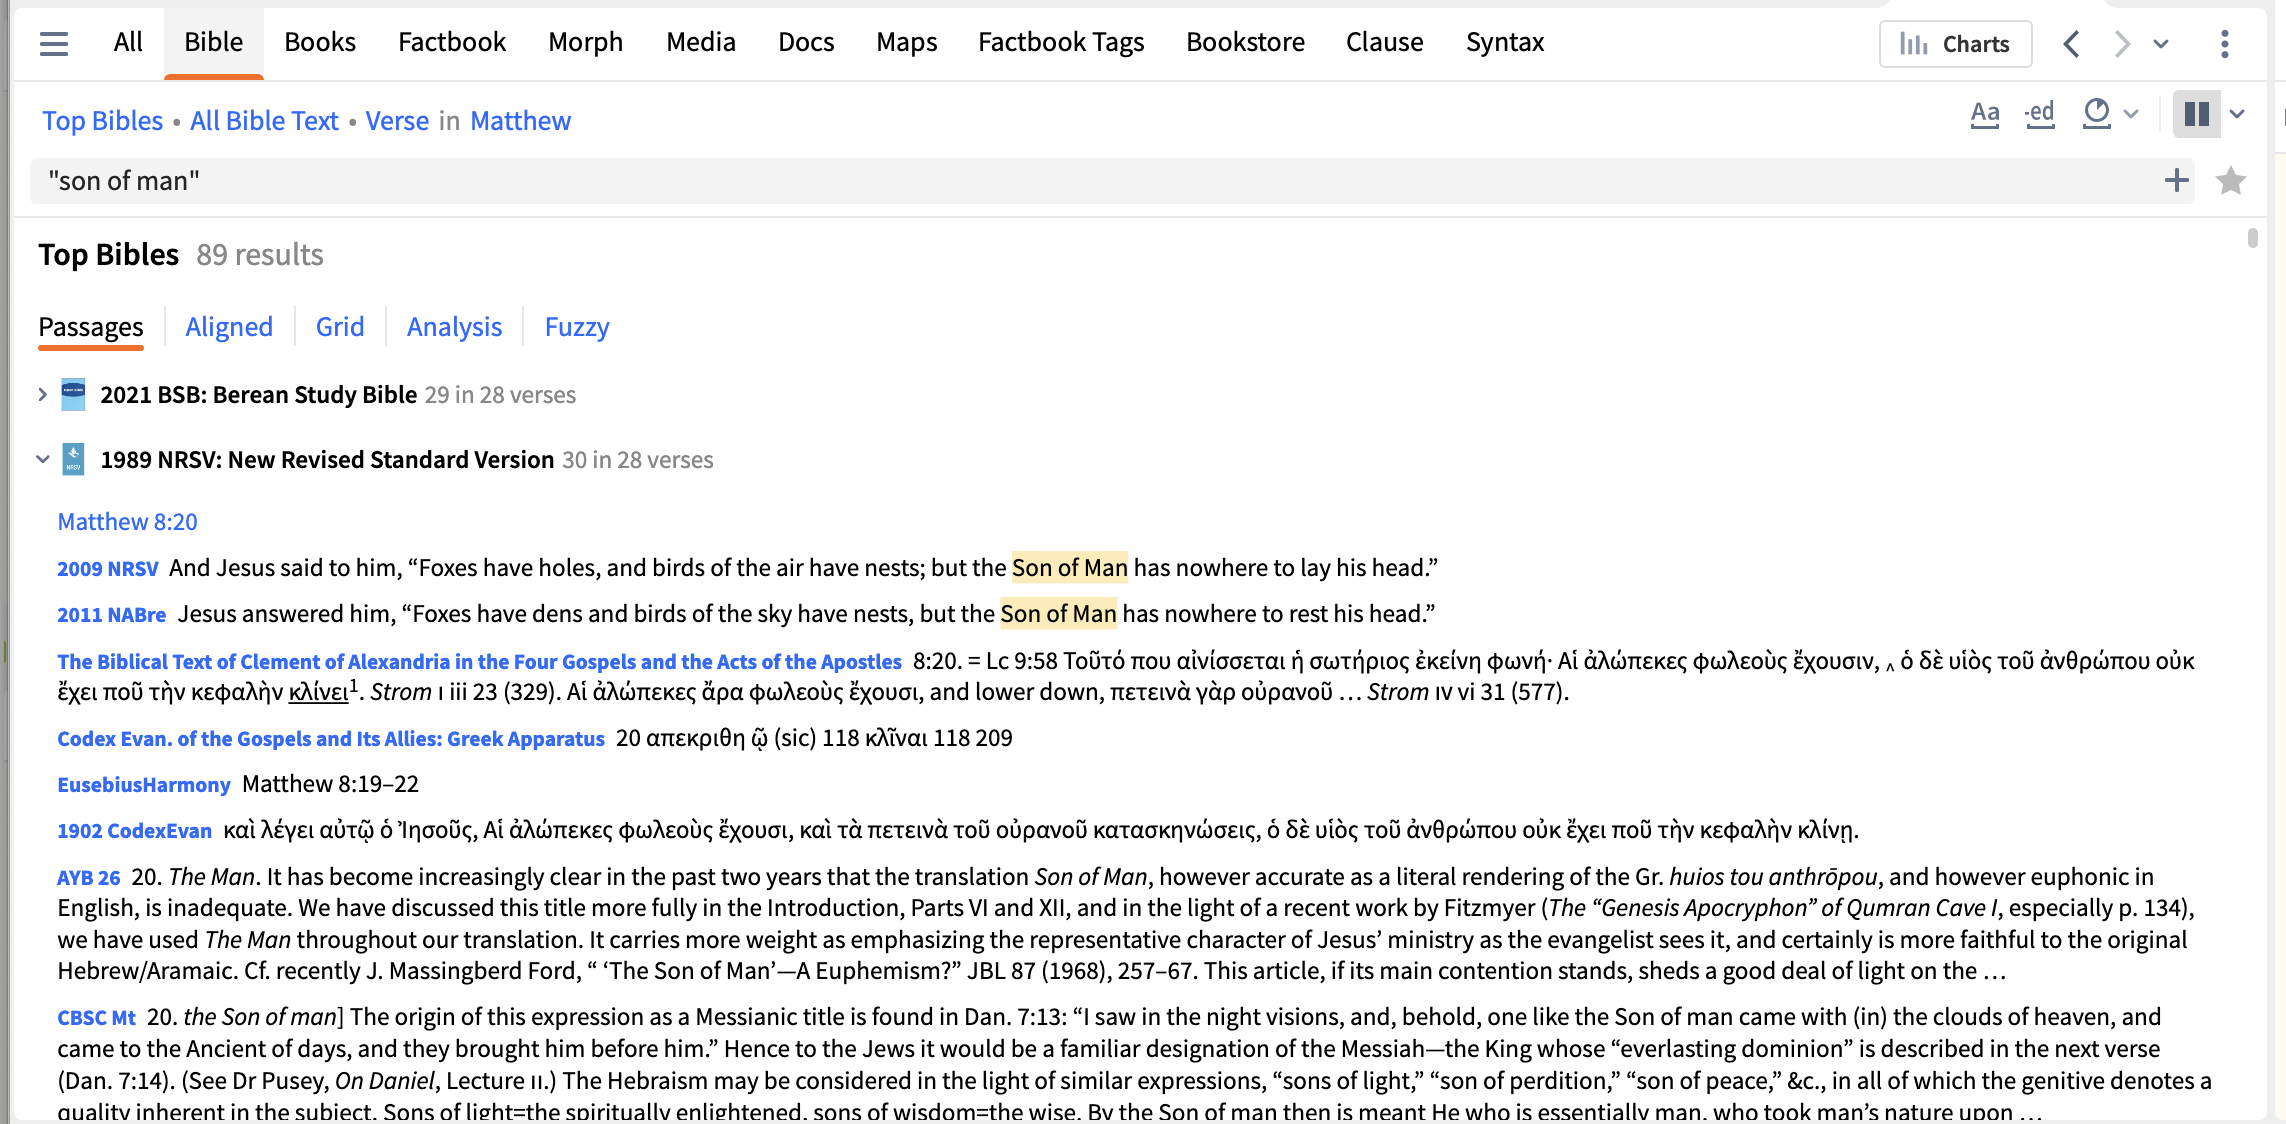The width and height of the screenshot is (2286, 1124).
Task: Open the Matthew reference link
Action: [520, 120]
